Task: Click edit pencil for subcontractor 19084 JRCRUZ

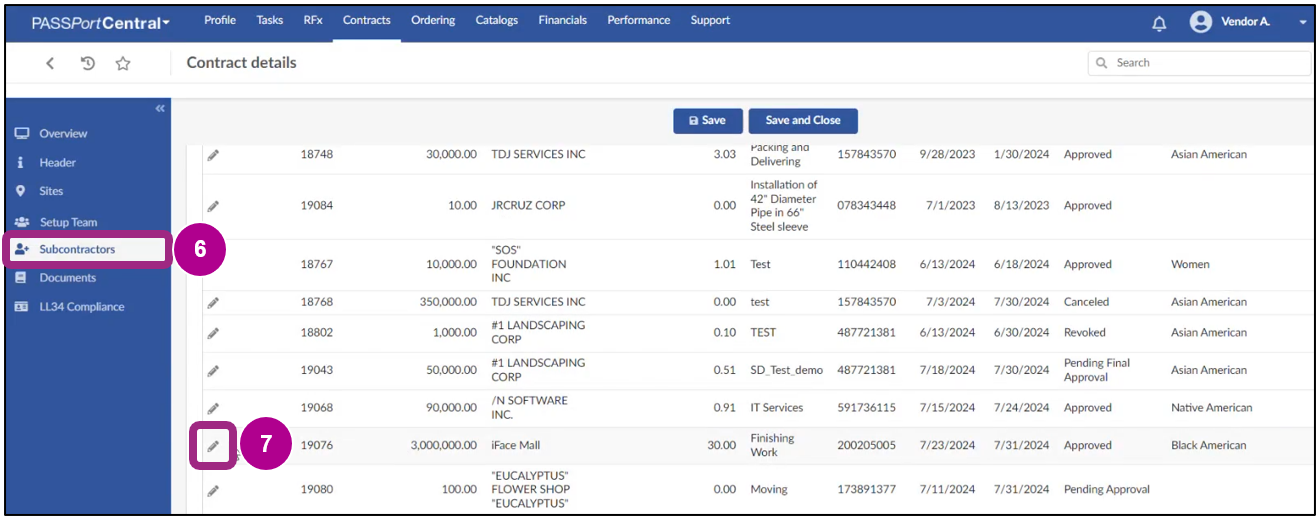Action: pyautogui.click(x=213, y=206)
